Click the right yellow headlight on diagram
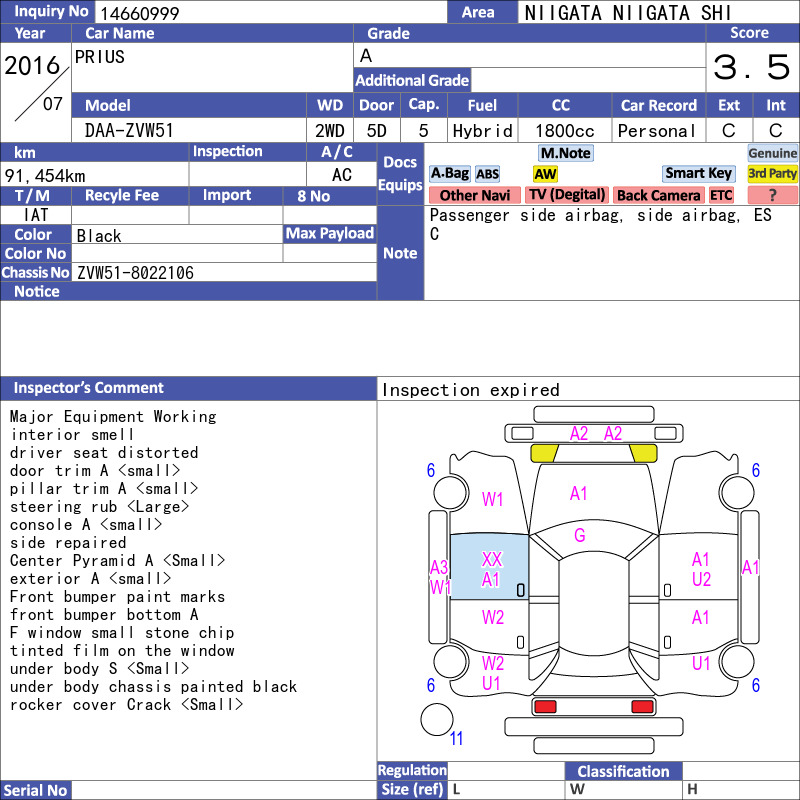The image size is (800, 800). (x=643, y=453)
